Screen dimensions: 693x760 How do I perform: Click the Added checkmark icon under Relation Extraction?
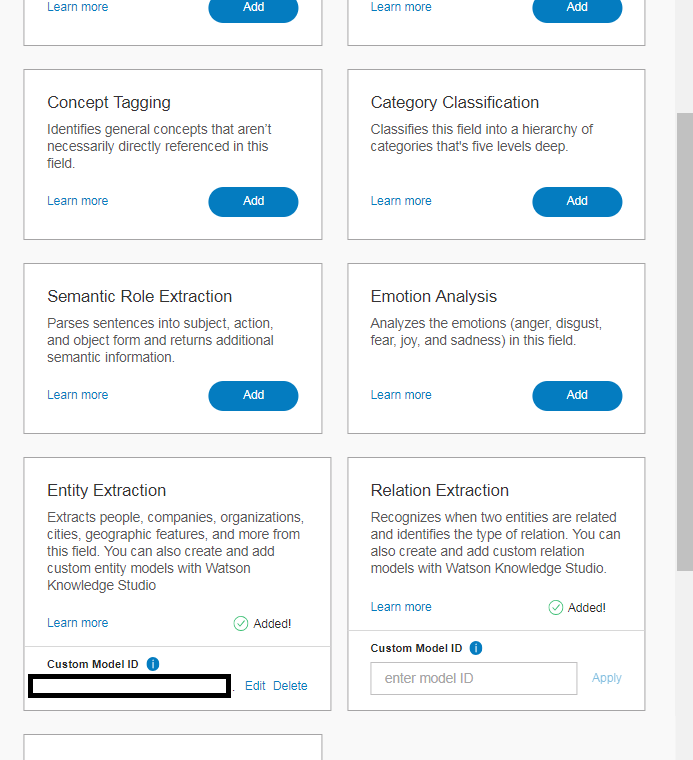(556, 607)
